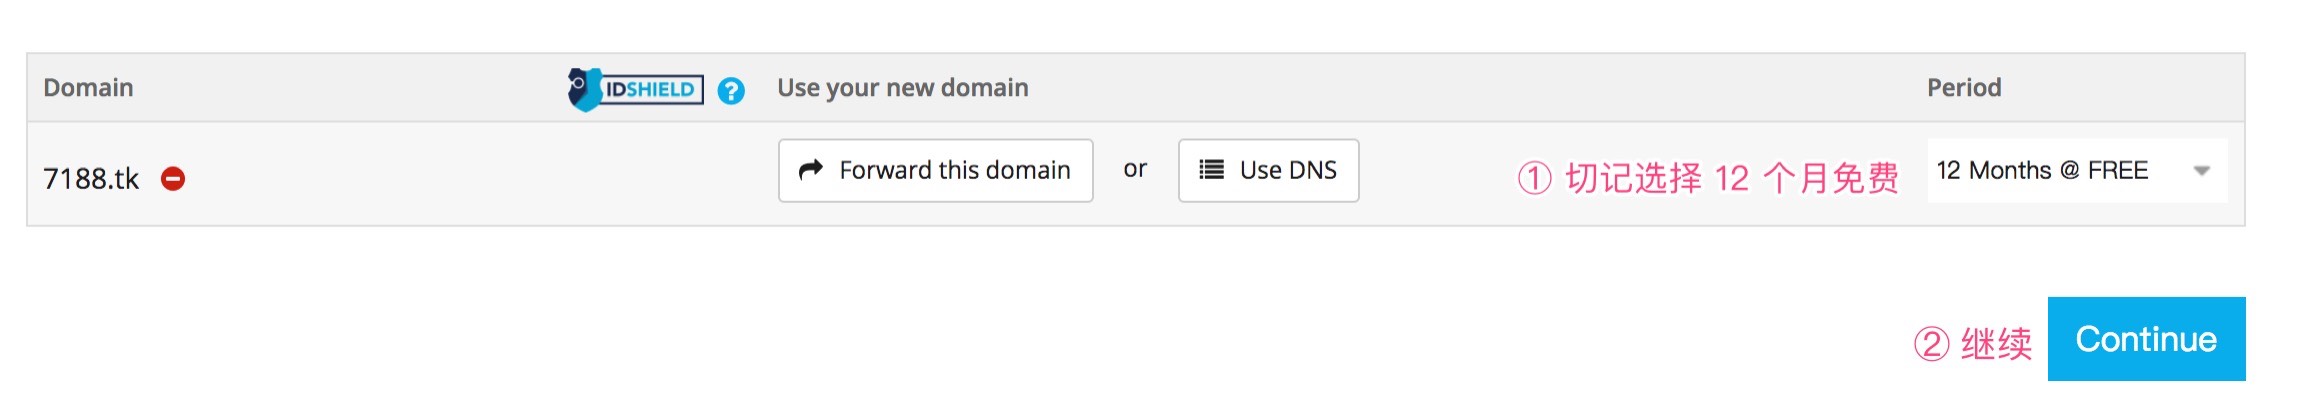This screenshot has height=415, width=2322.
Task: Click the circled number ② marker
Action: tap(1931, 344)
